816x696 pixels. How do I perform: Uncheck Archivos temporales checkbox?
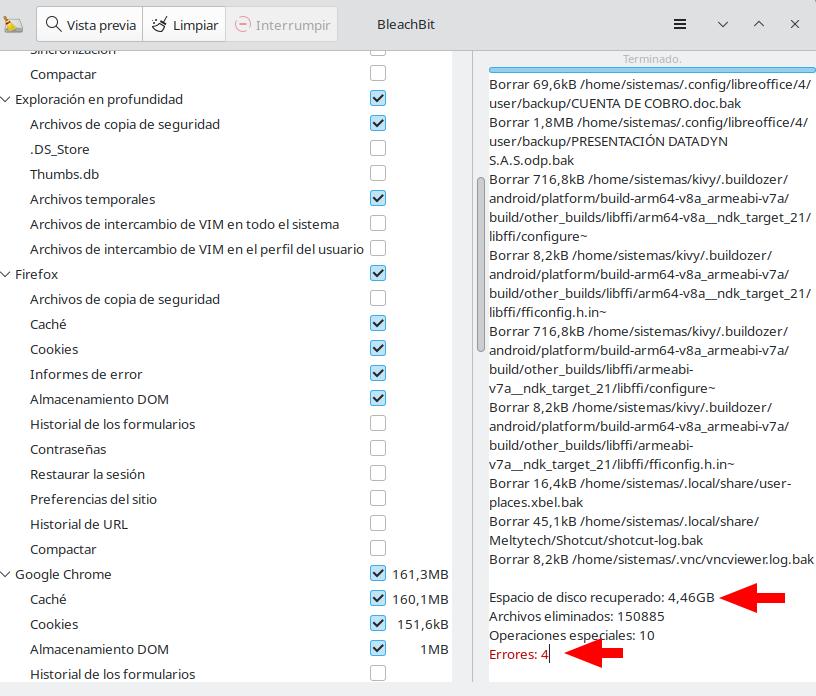click(378, 198)
